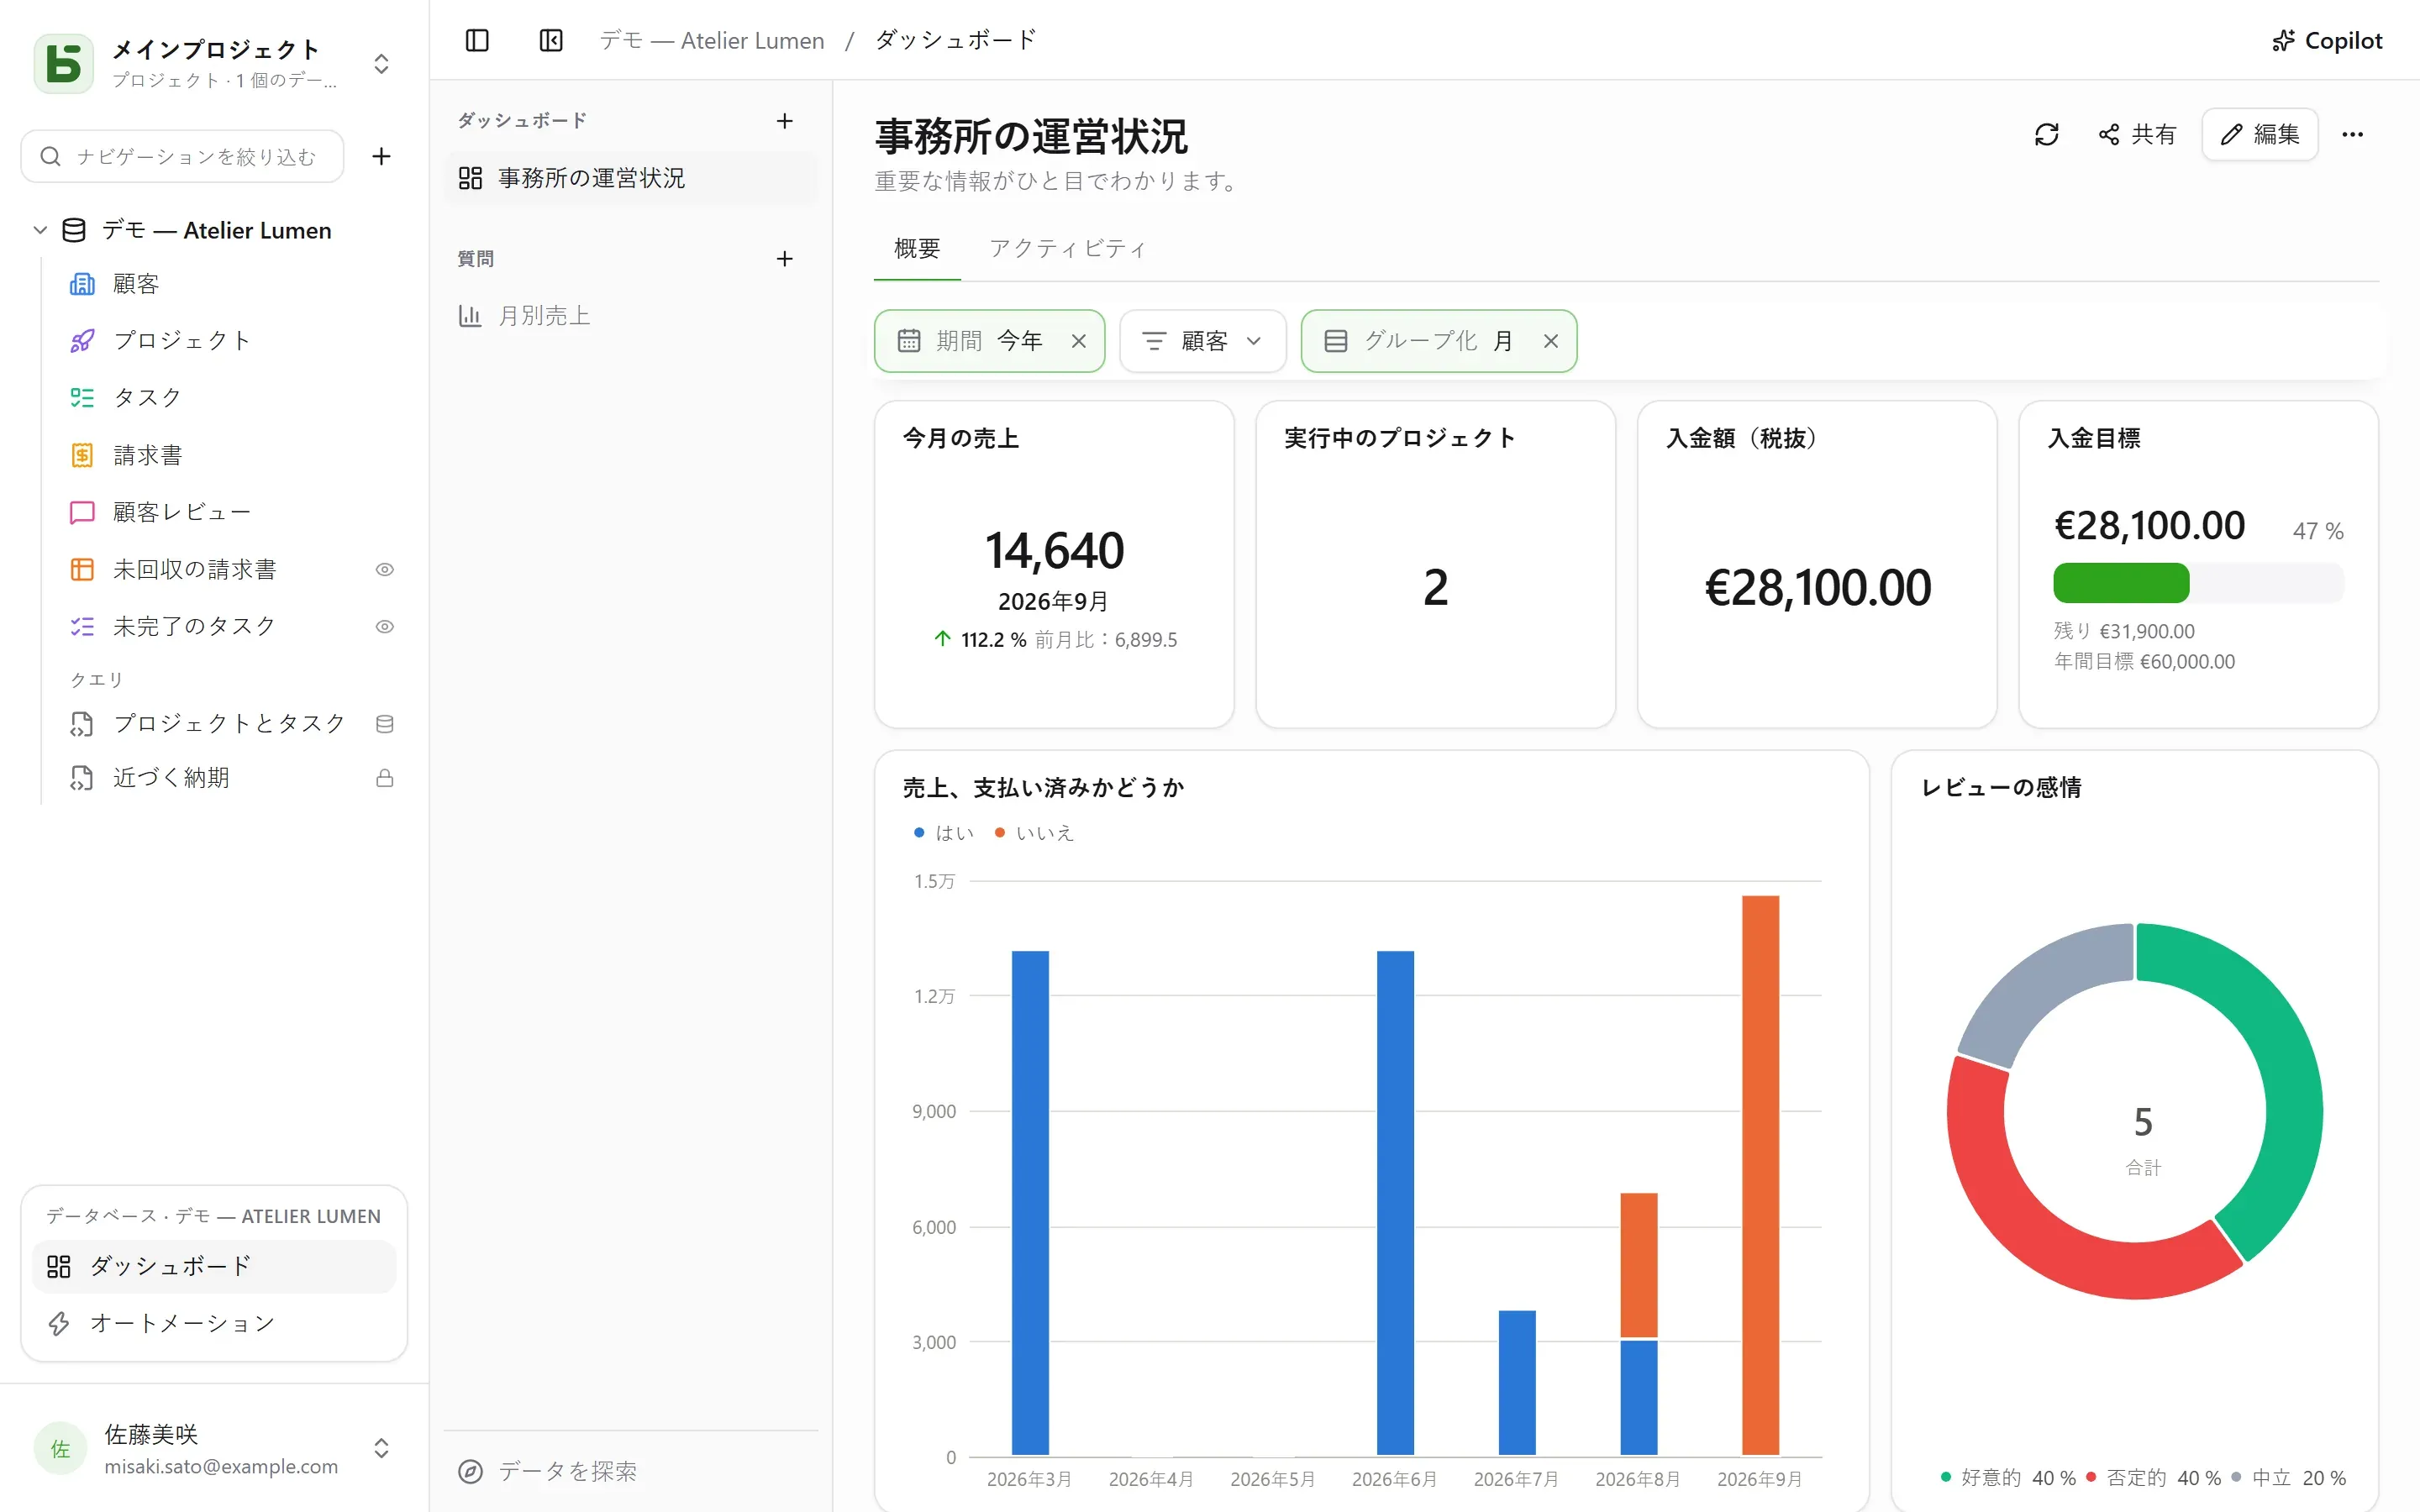Collapse the デモ — Atelier Lumen tree

tap(40, 230)
